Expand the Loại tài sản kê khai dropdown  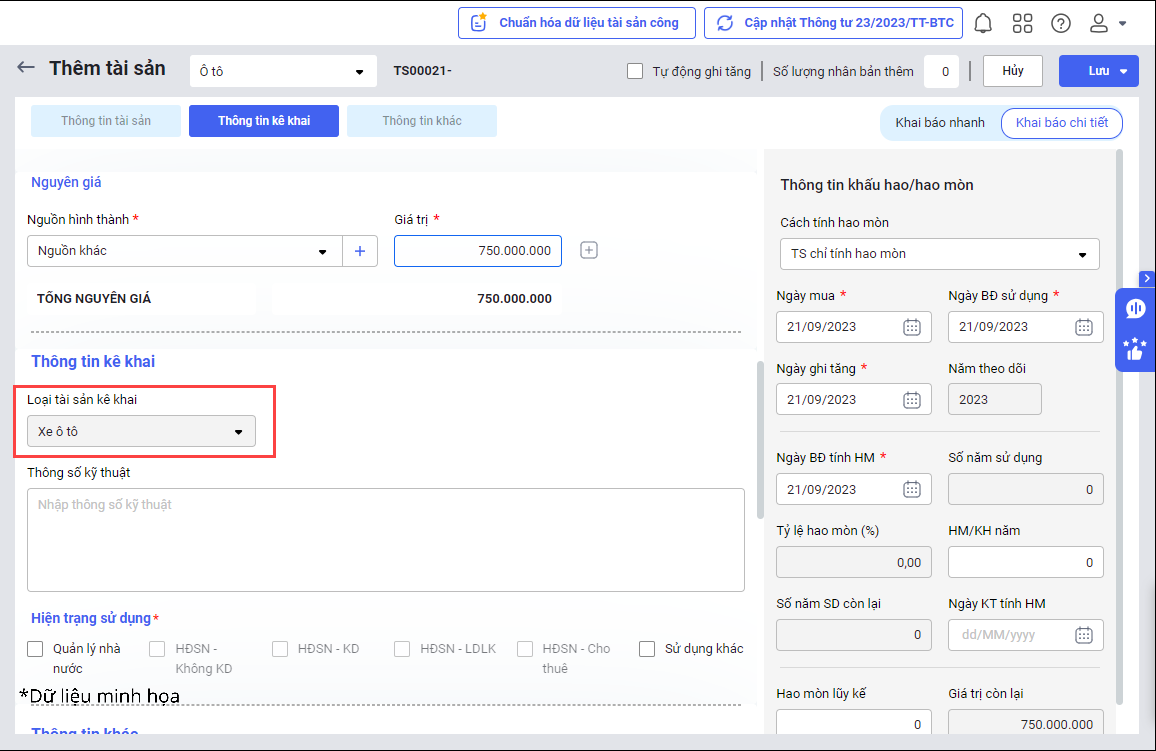coord(141,432)
